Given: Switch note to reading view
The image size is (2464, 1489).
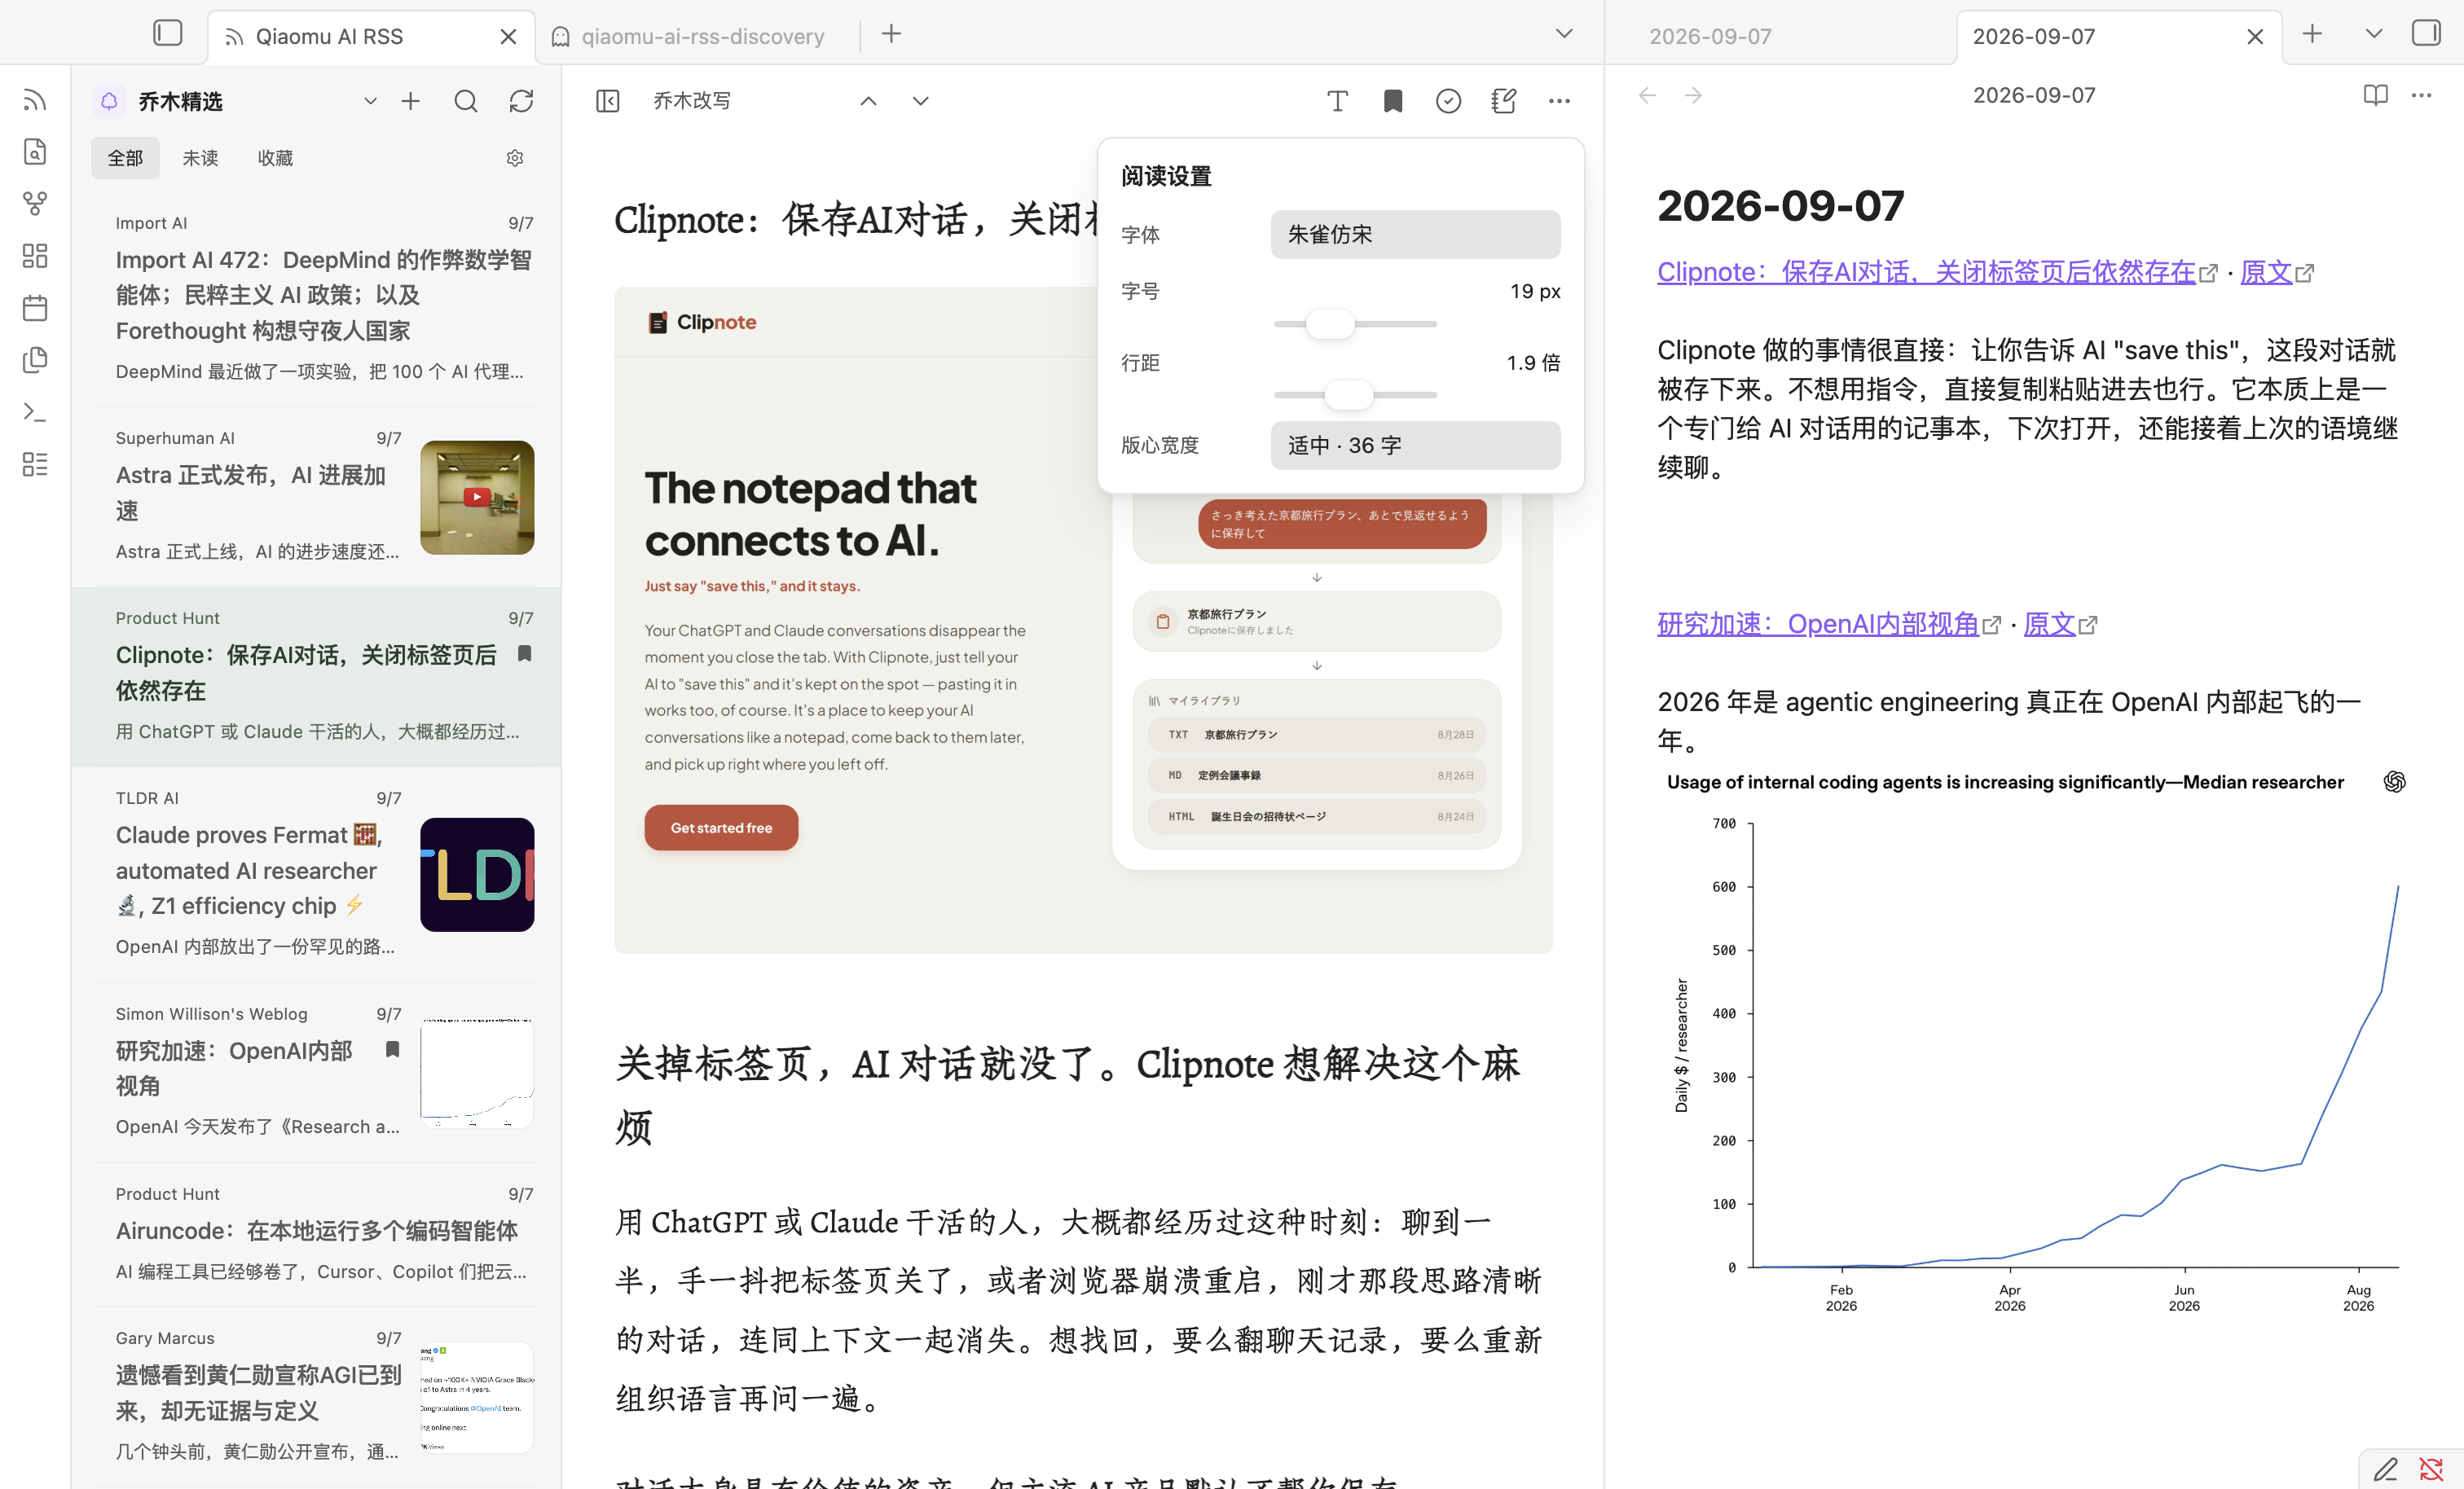Looking at the screenshot, I should (x=2375, y=95).
